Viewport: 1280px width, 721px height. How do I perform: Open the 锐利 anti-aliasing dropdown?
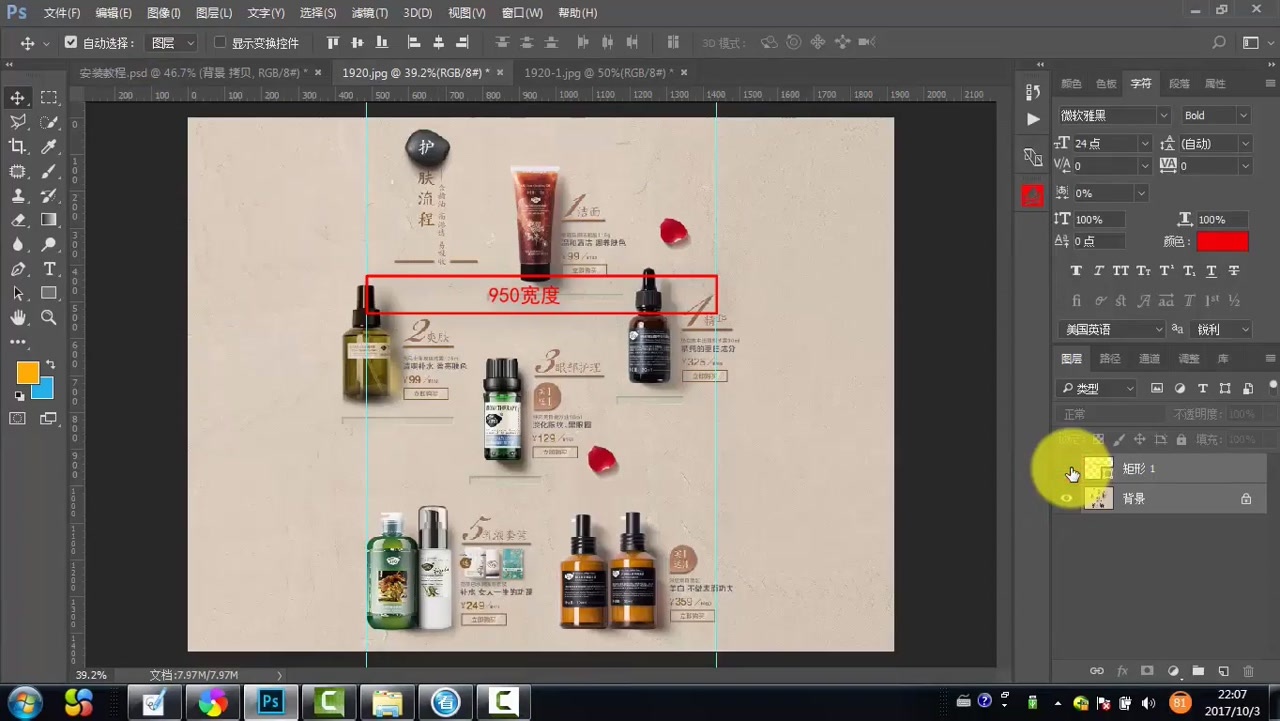pos(1222,329)
